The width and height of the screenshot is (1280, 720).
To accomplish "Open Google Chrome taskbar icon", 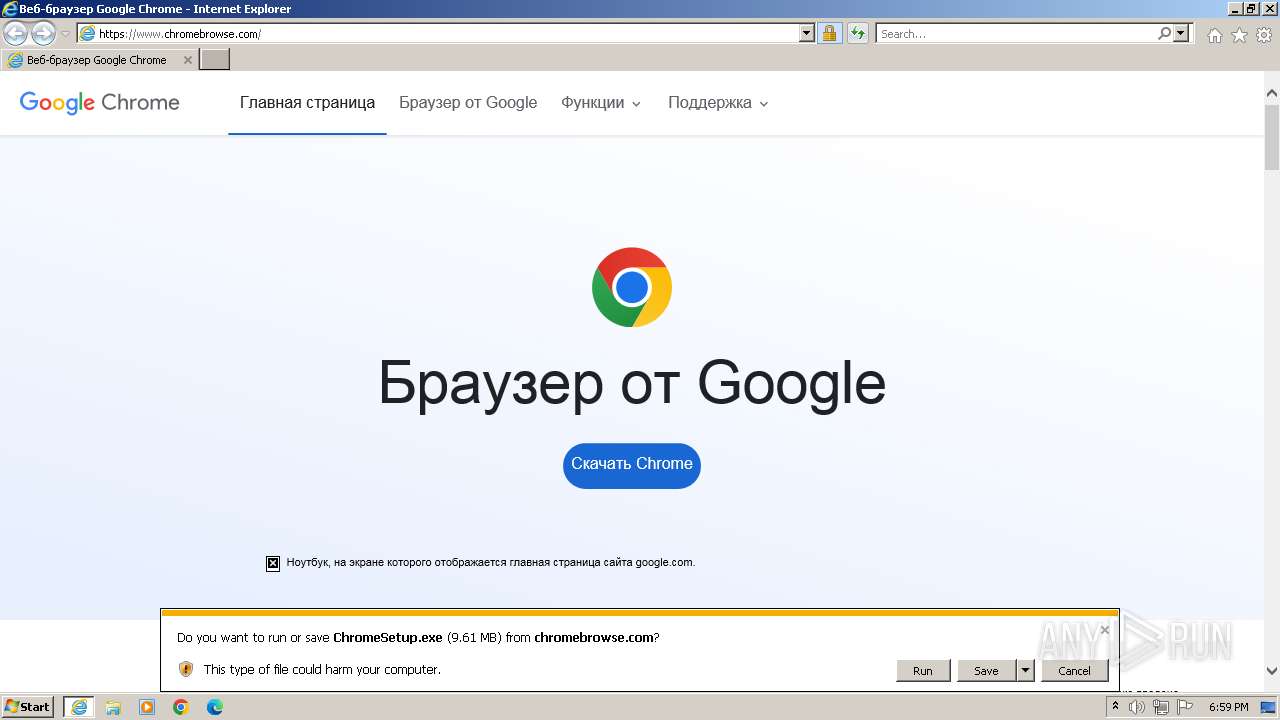I will point(181,707).
